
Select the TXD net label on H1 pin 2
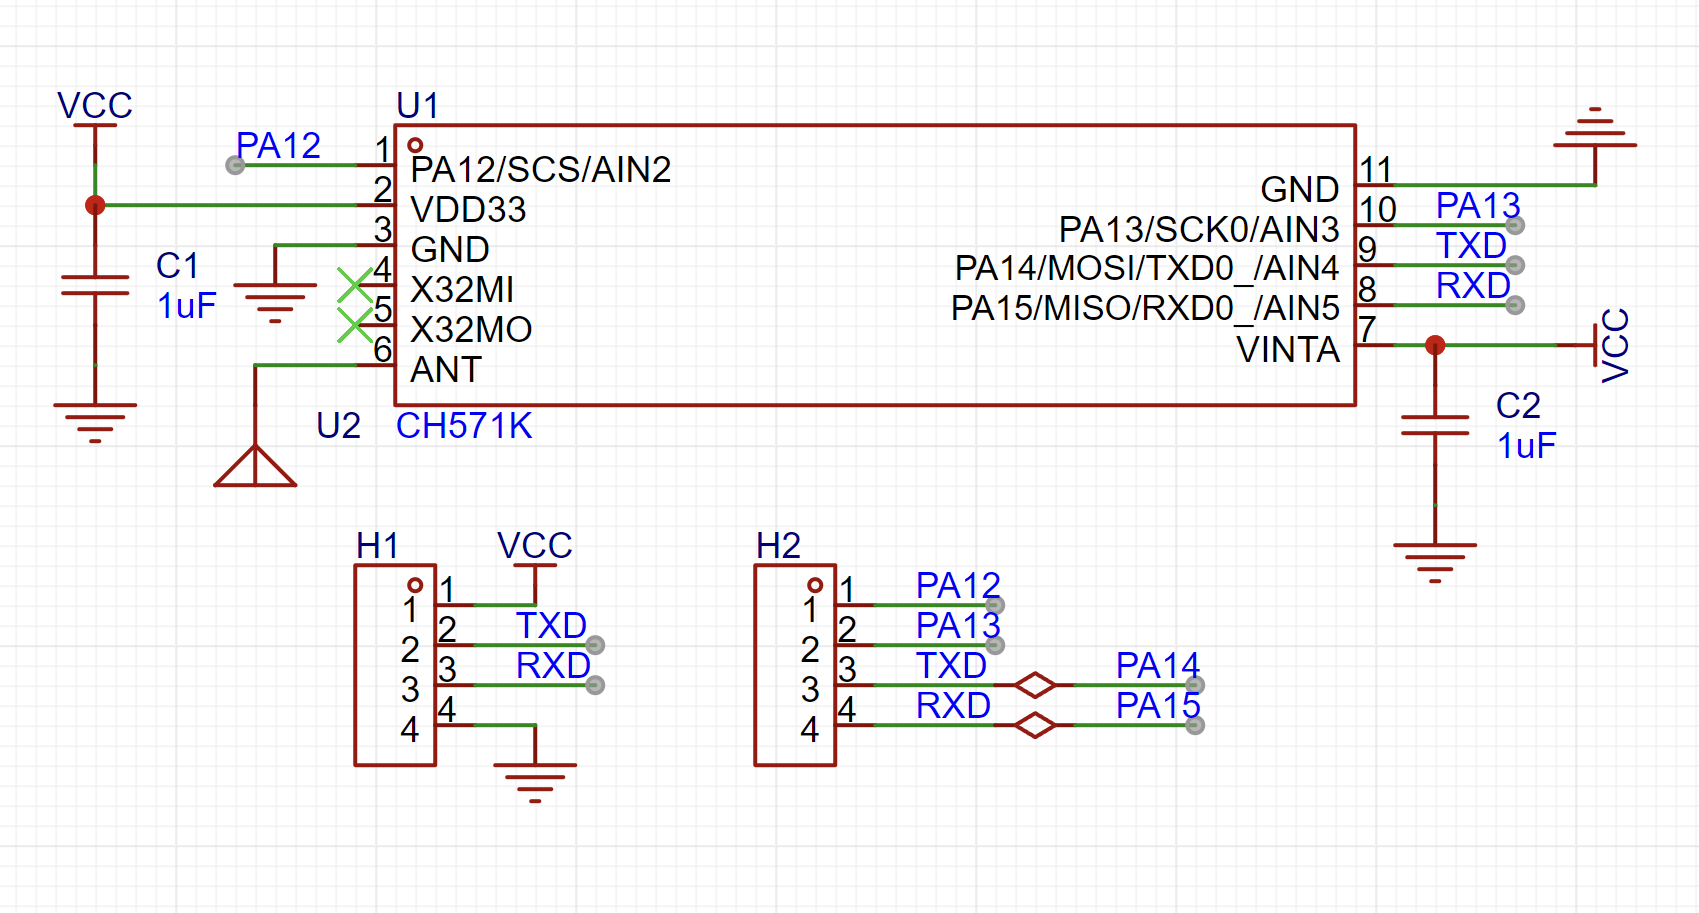pos(551,626)
